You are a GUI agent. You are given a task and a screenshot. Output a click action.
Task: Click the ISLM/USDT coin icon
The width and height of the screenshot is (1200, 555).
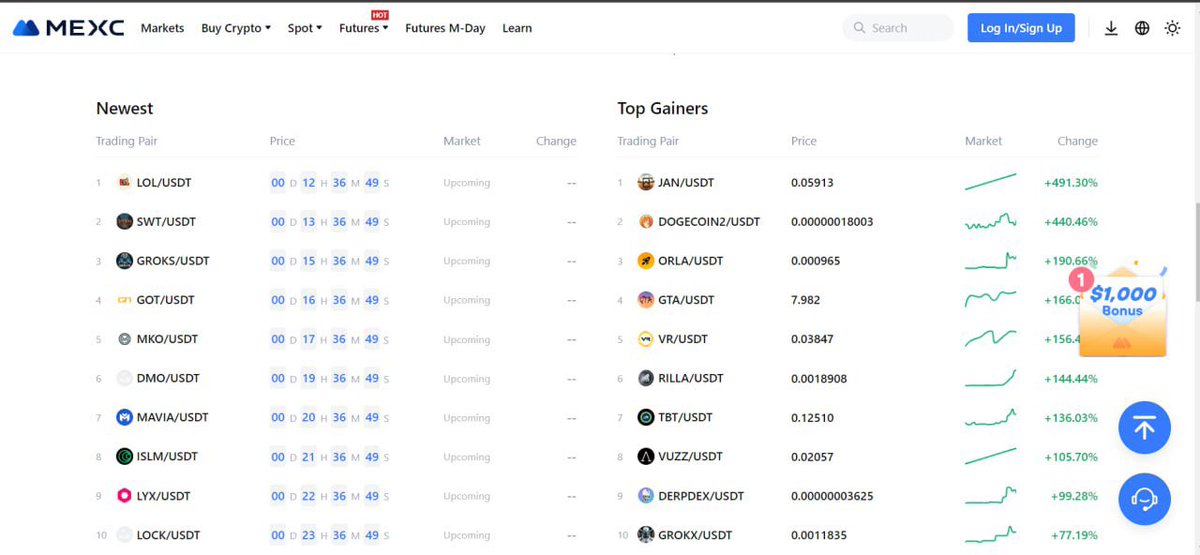coord(124,456)
